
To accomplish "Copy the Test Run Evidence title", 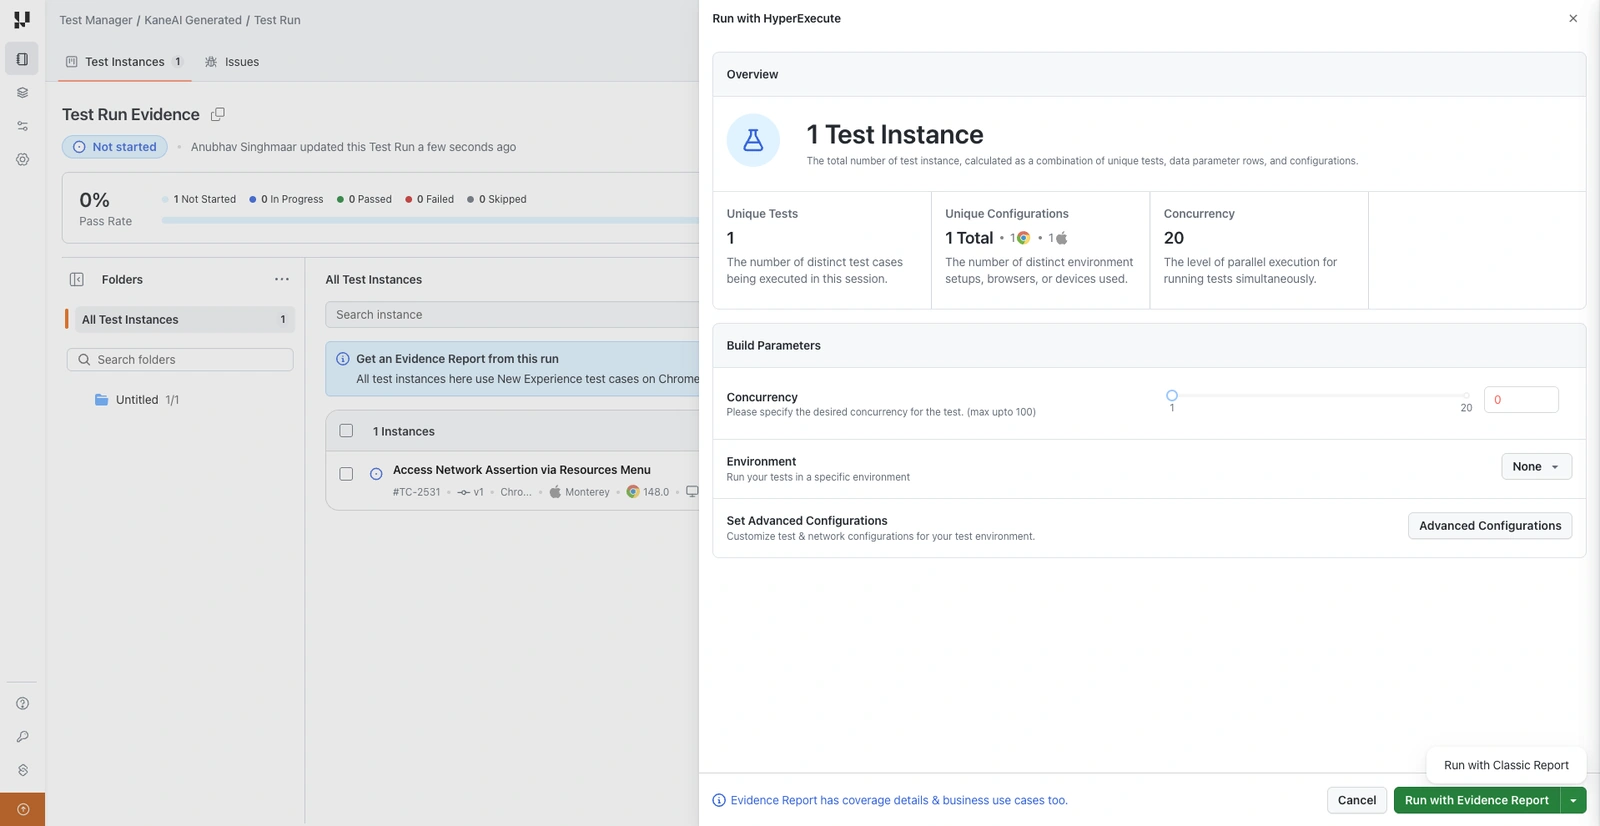I will 218,114.
